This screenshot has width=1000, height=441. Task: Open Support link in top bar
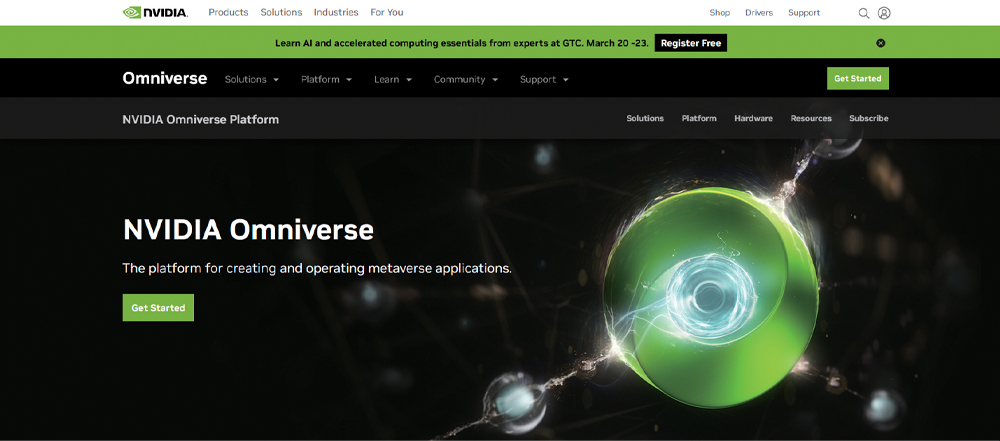click(x=804, y=13)
